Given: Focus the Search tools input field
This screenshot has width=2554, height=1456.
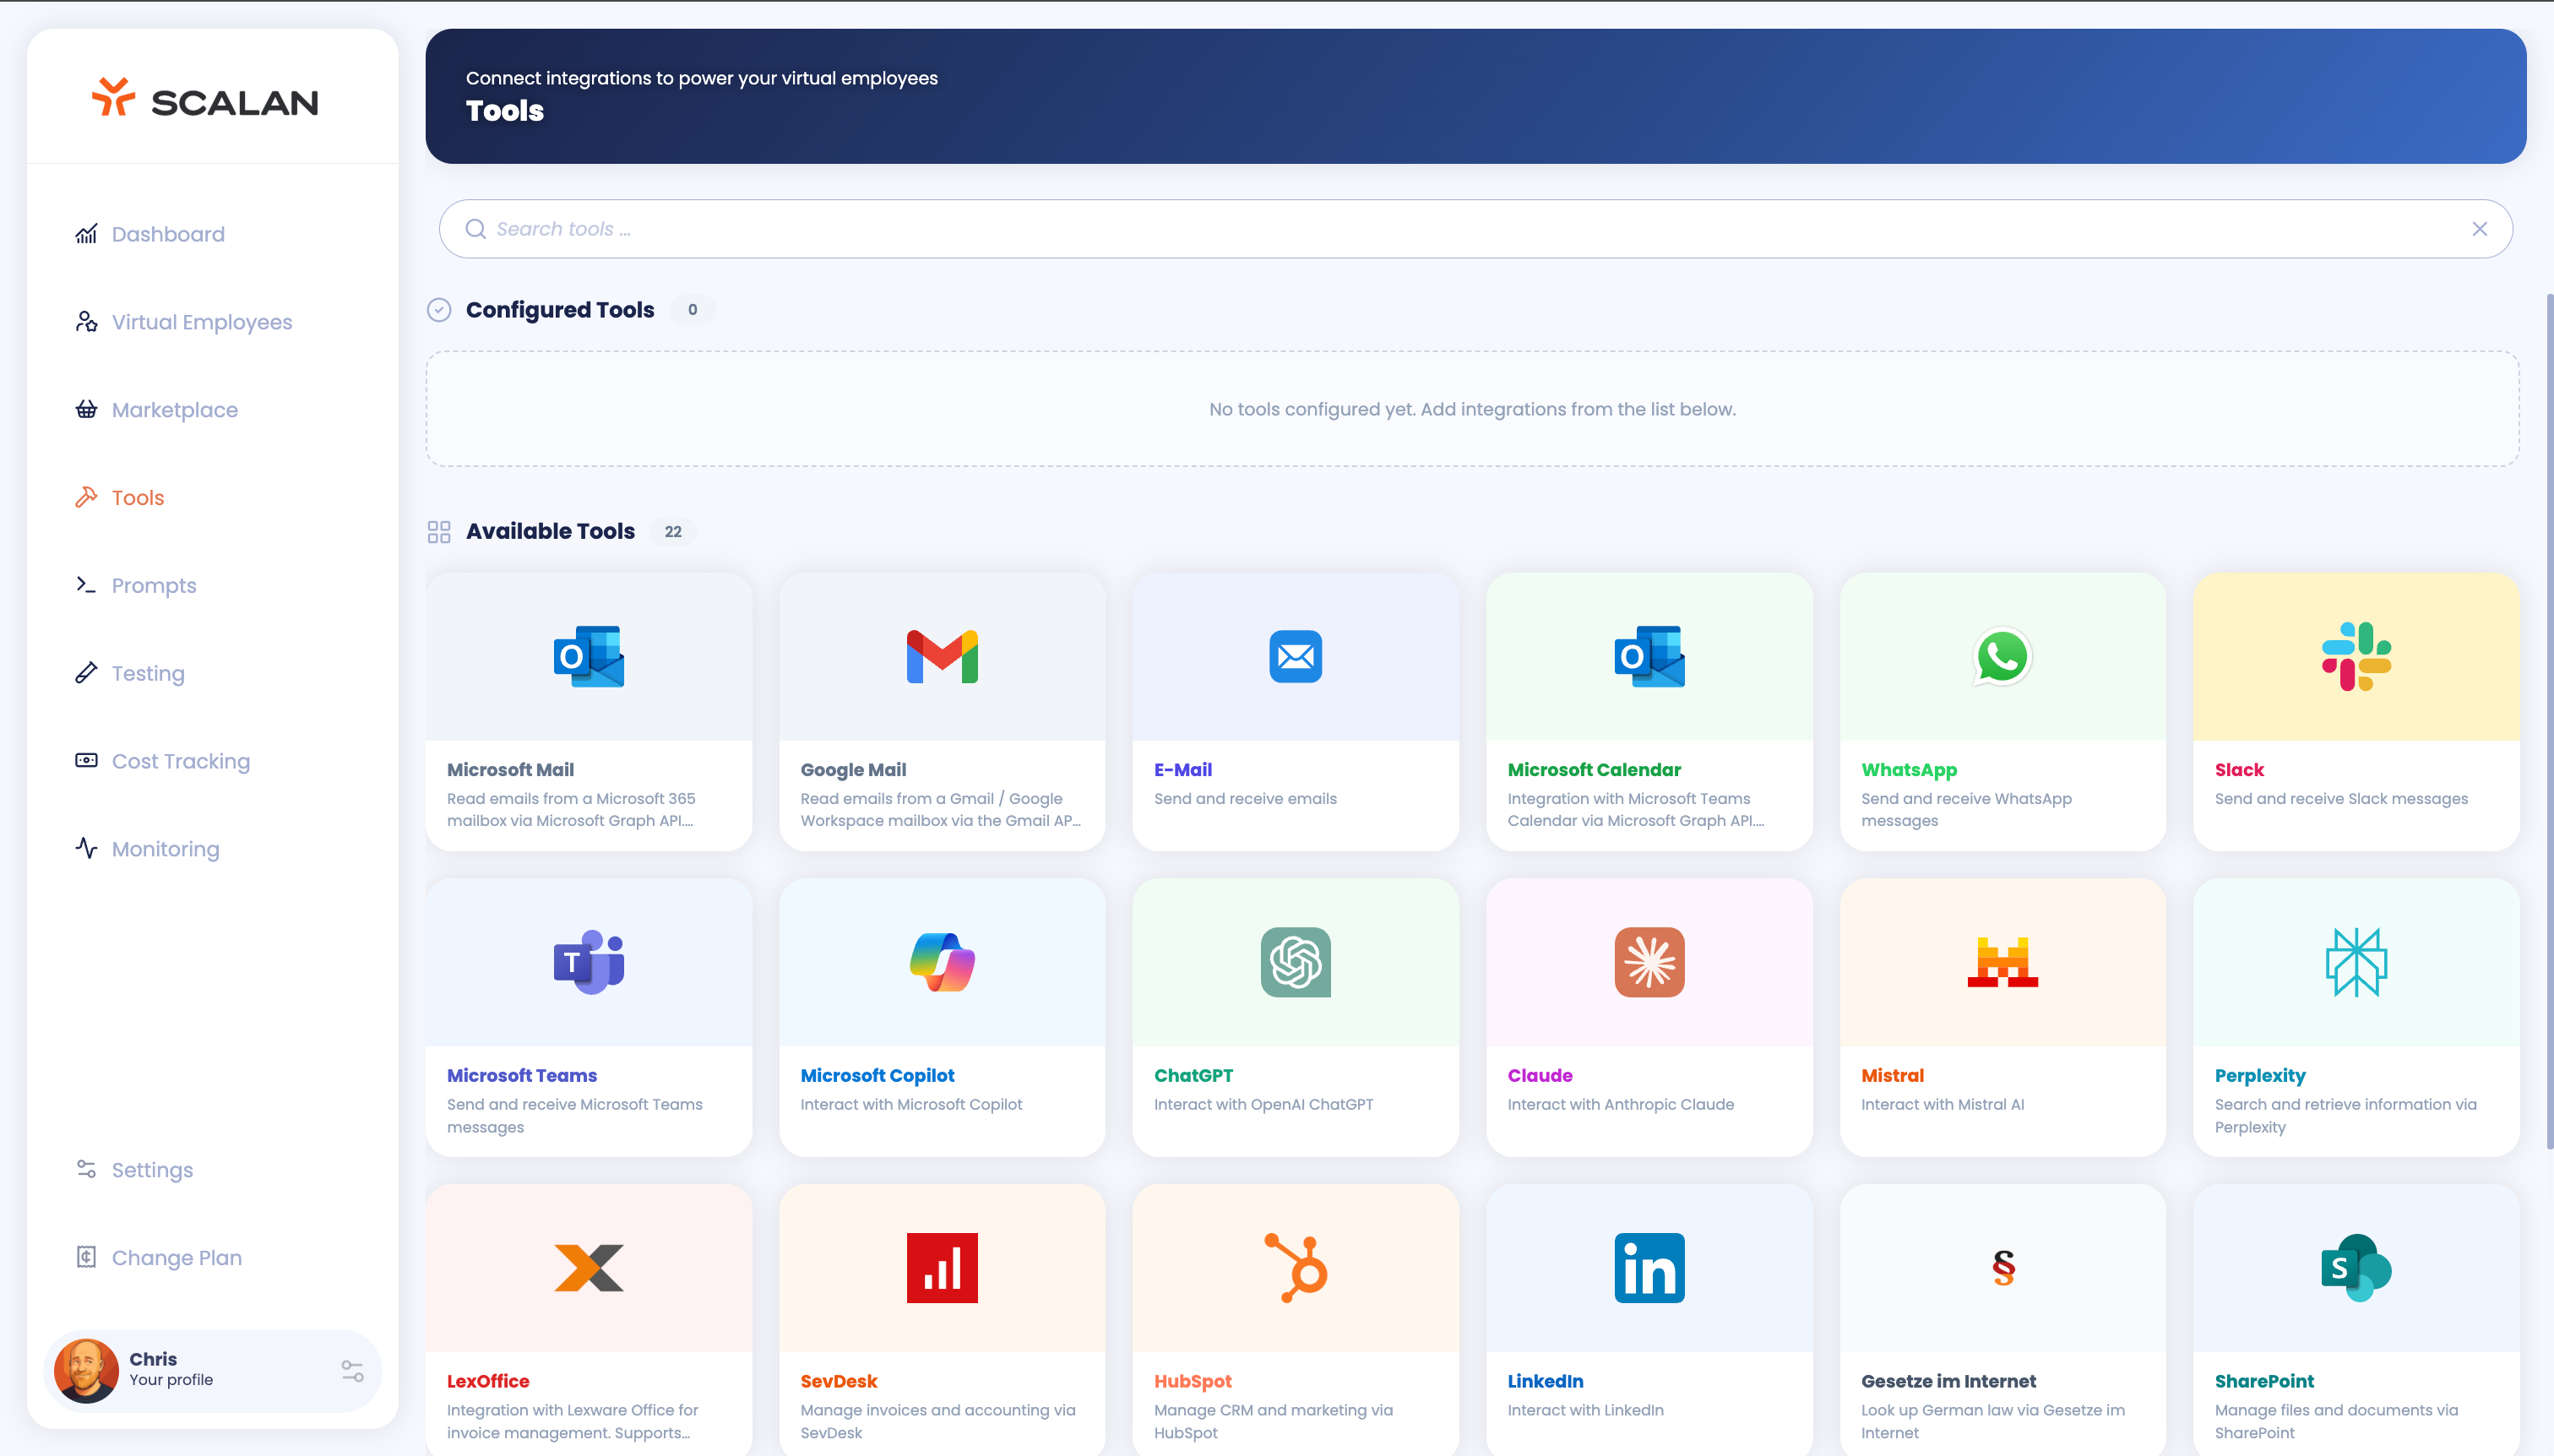Looking at the screenshot, I should [x=1475, y=229].
